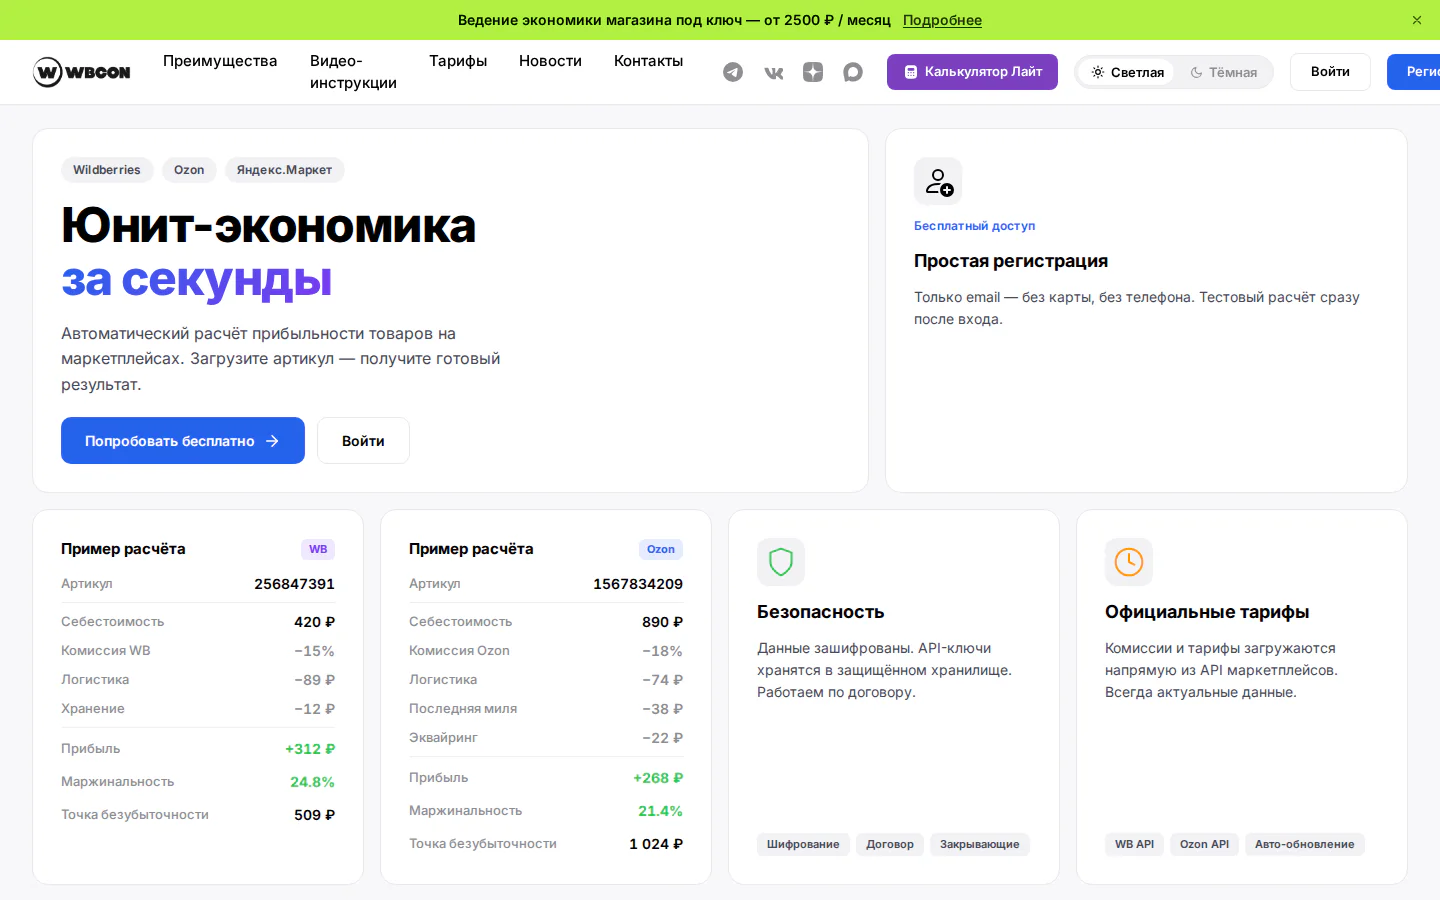Screen dimensions: 1440x900
Task: Click the Договор tag
Action: (890, 844)
